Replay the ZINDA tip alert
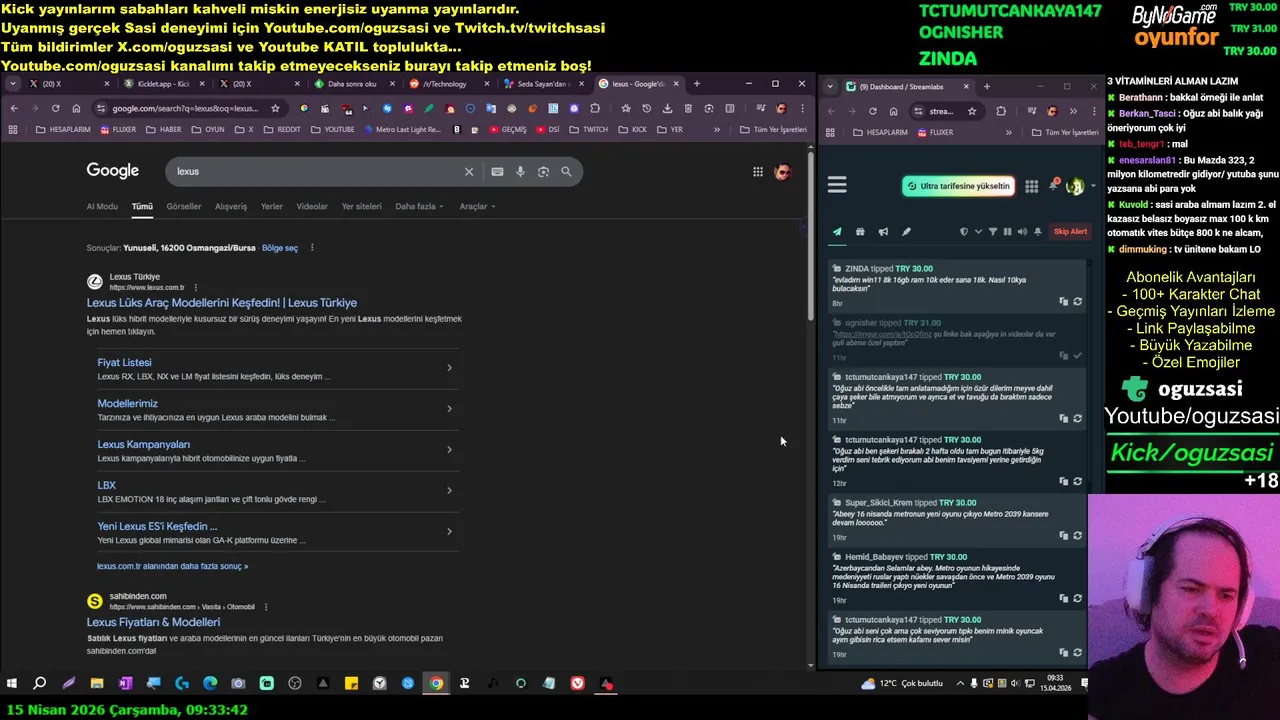 (x=1077, y=302)
